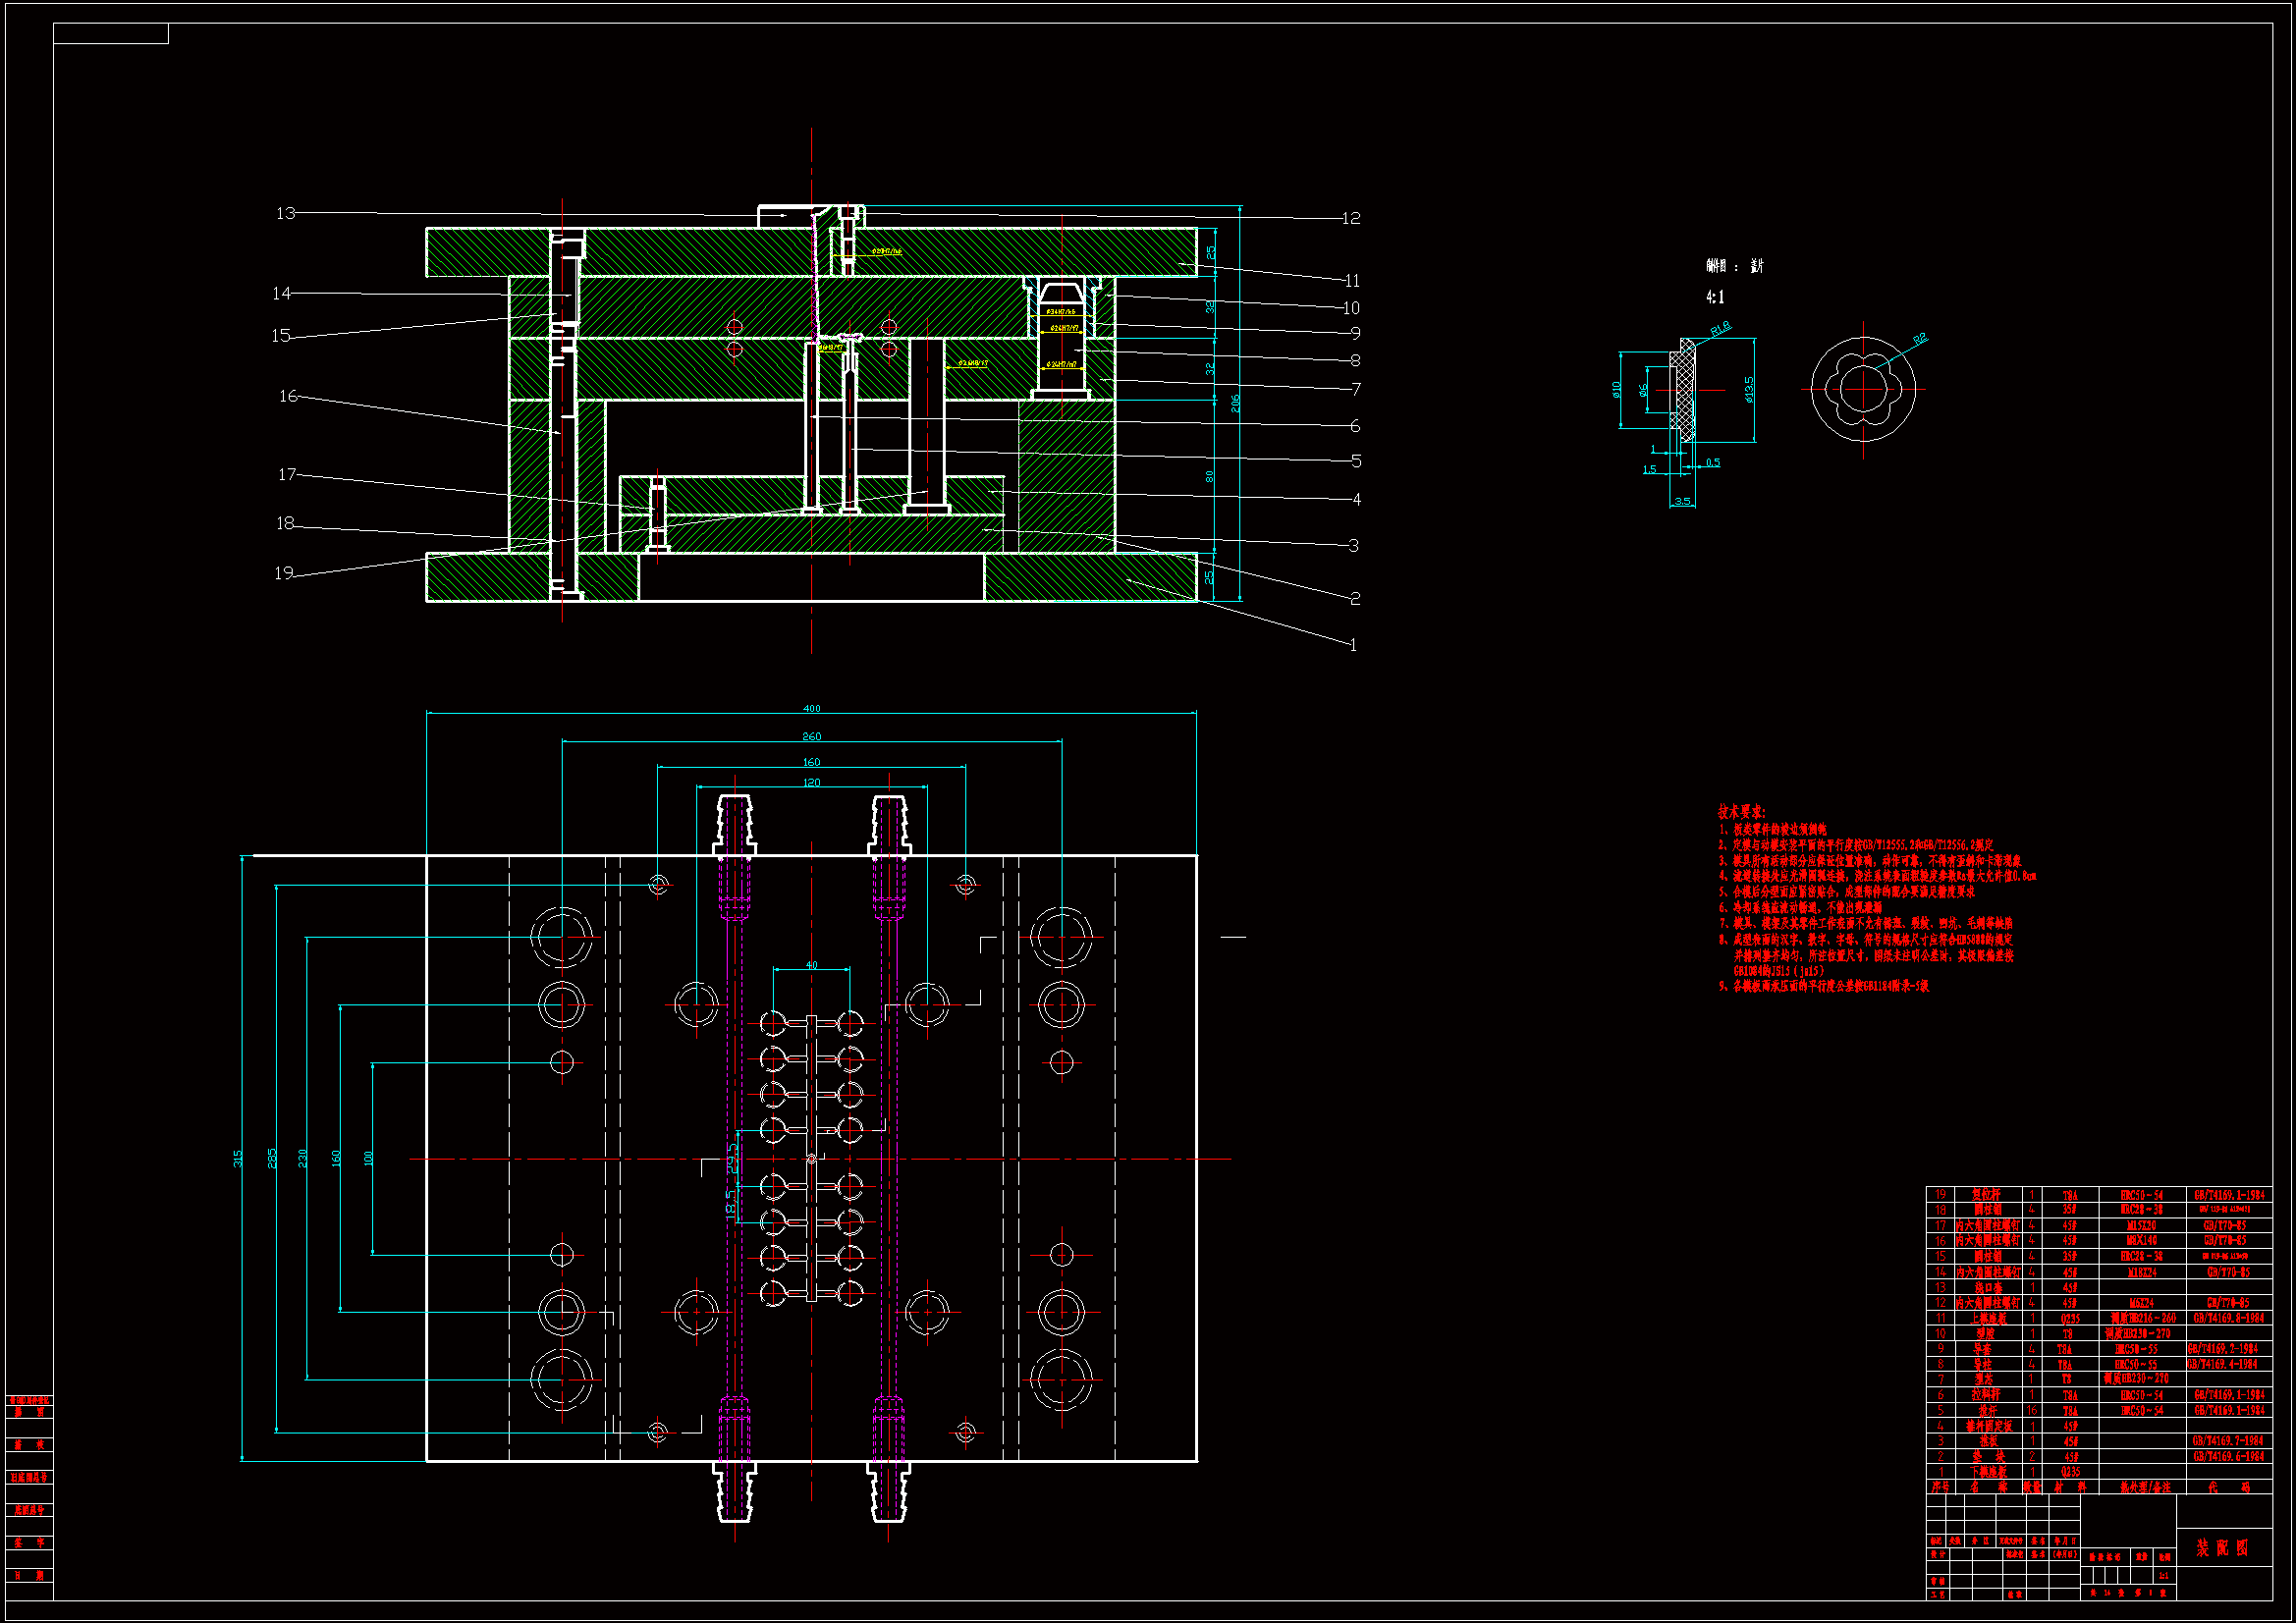Screen dimensions: 2296x1623
Task: Click the 40 cavity spacing dimension
Action: tap(811, 965)
